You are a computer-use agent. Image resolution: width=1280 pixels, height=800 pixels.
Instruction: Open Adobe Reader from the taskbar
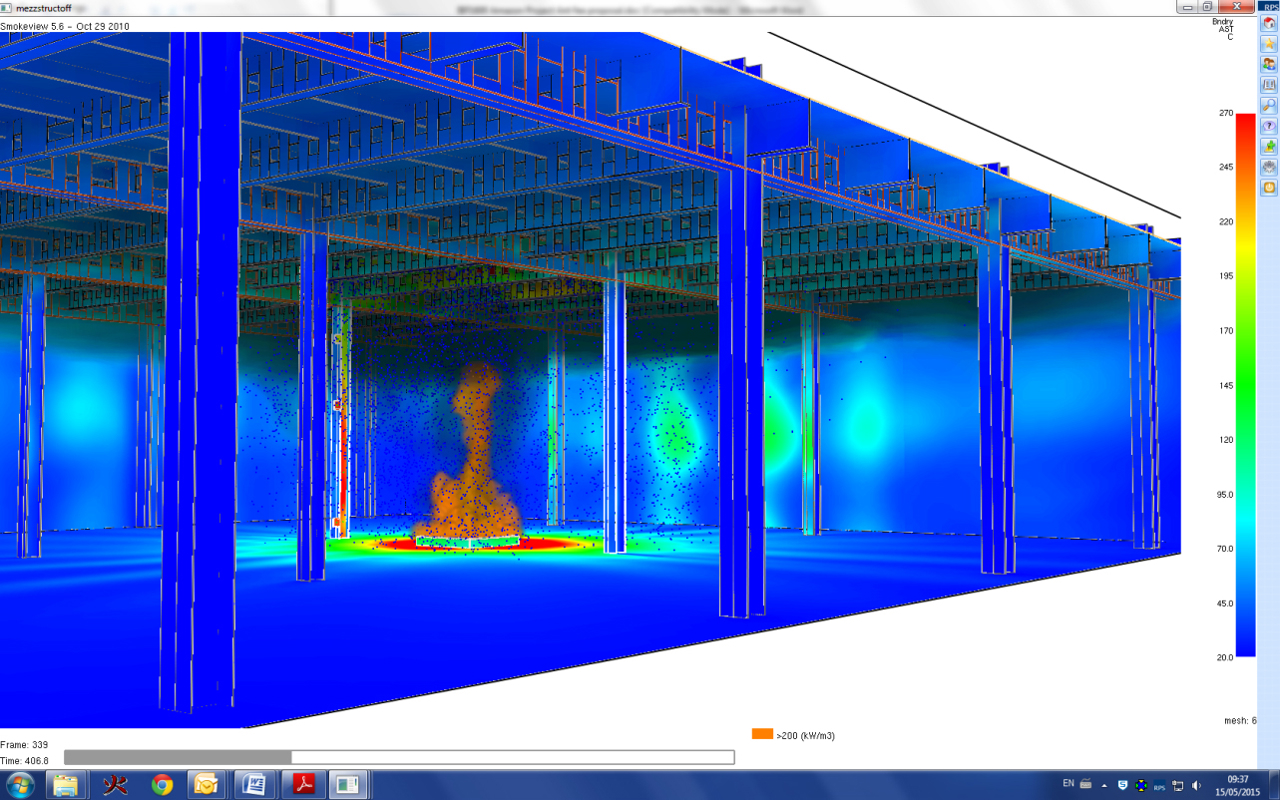click(x=304, y=785)
